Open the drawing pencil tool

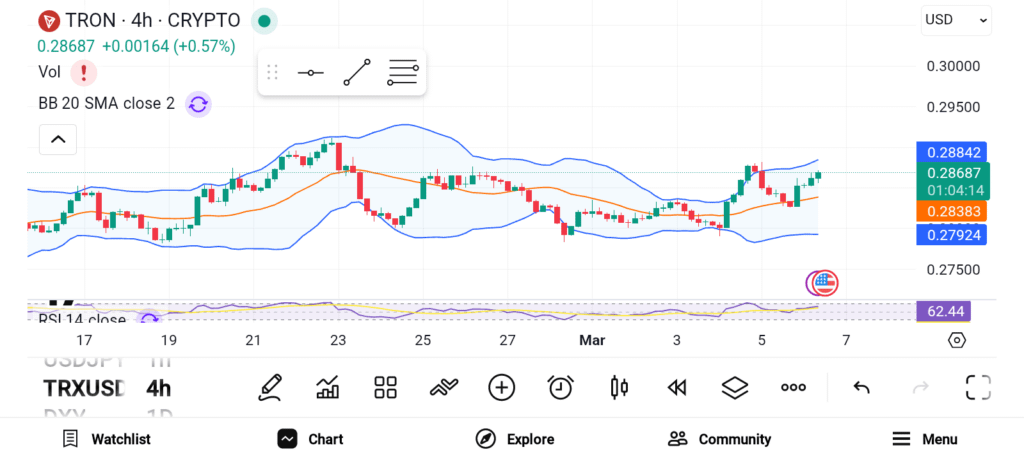click(270, 387)
